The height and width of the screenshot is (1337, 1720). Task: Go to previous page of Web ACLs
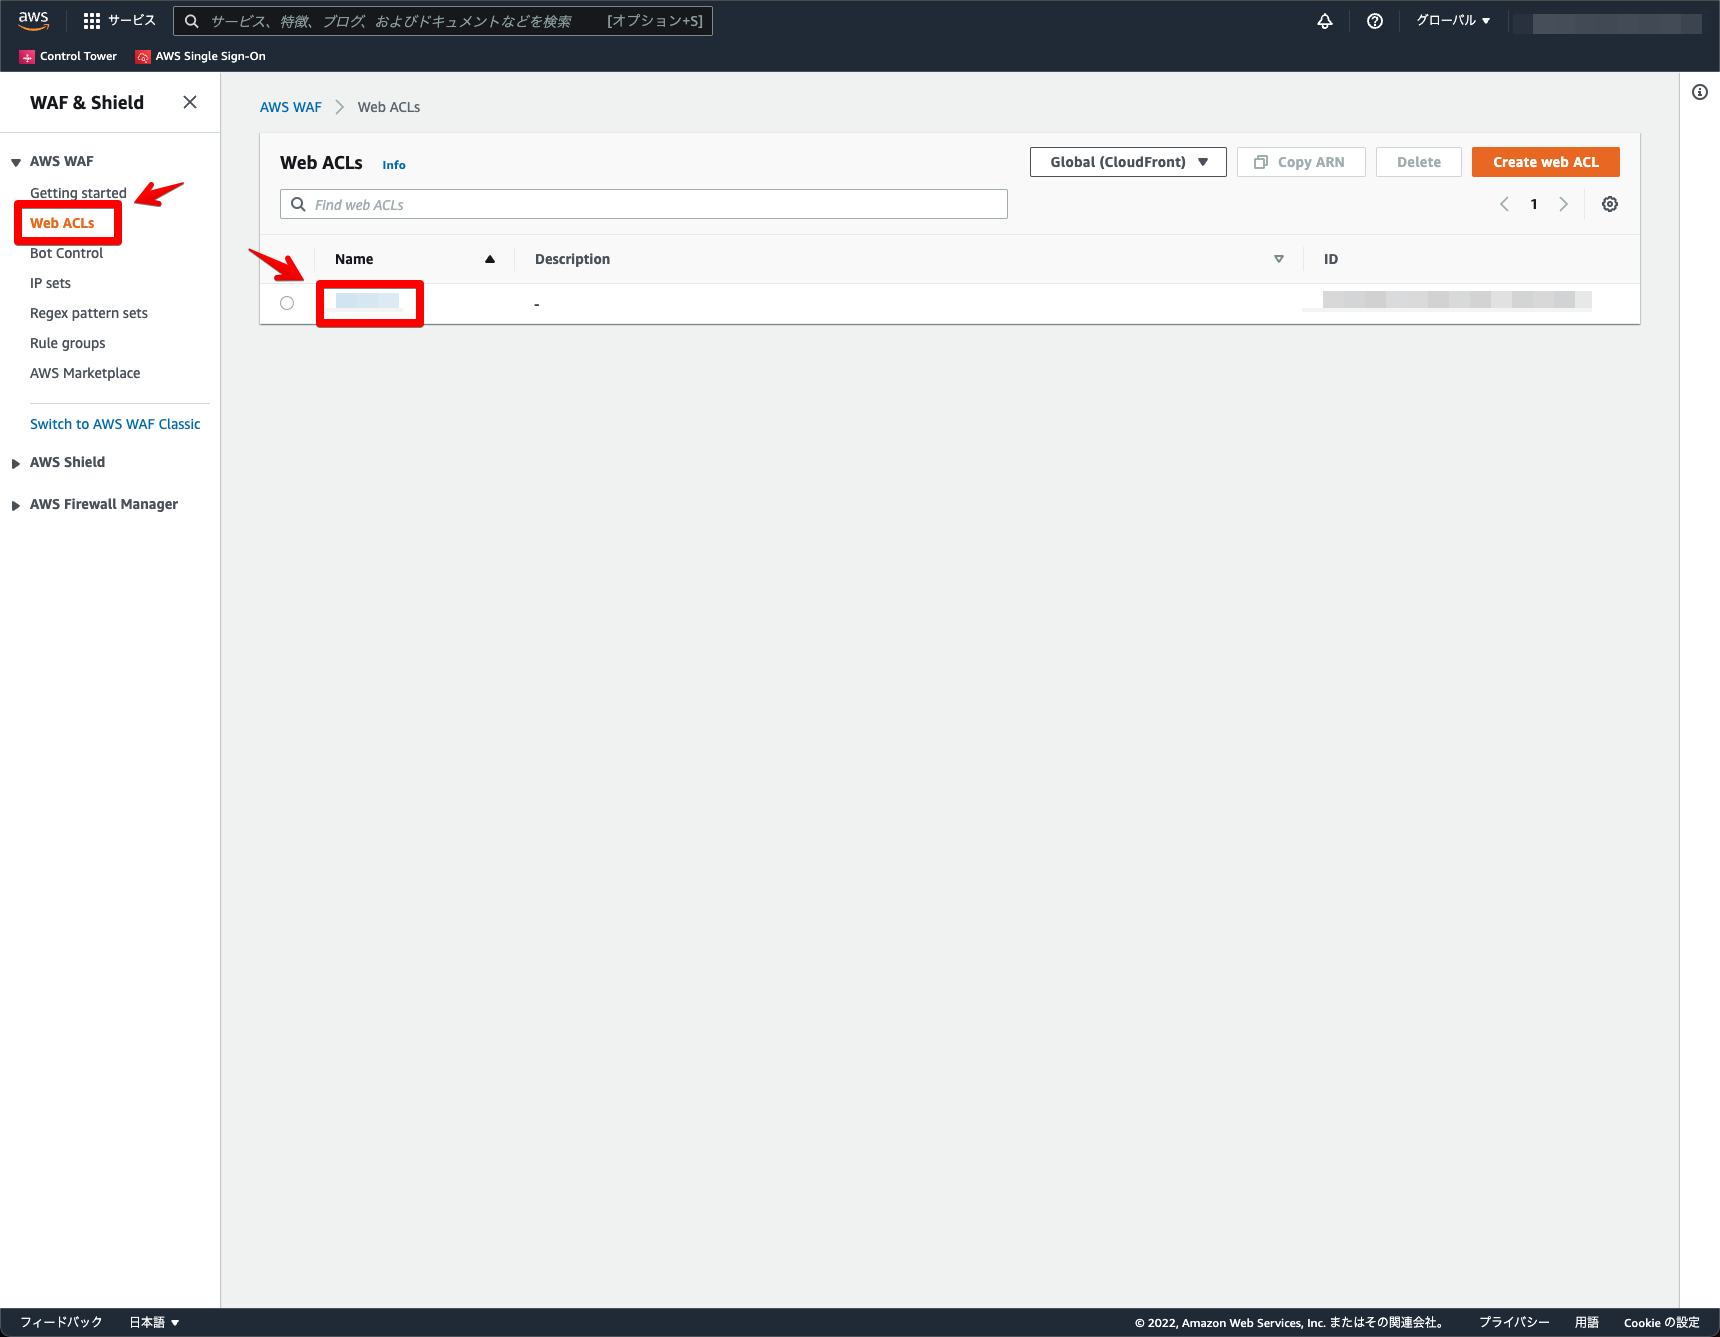[x=1504, y=204]
